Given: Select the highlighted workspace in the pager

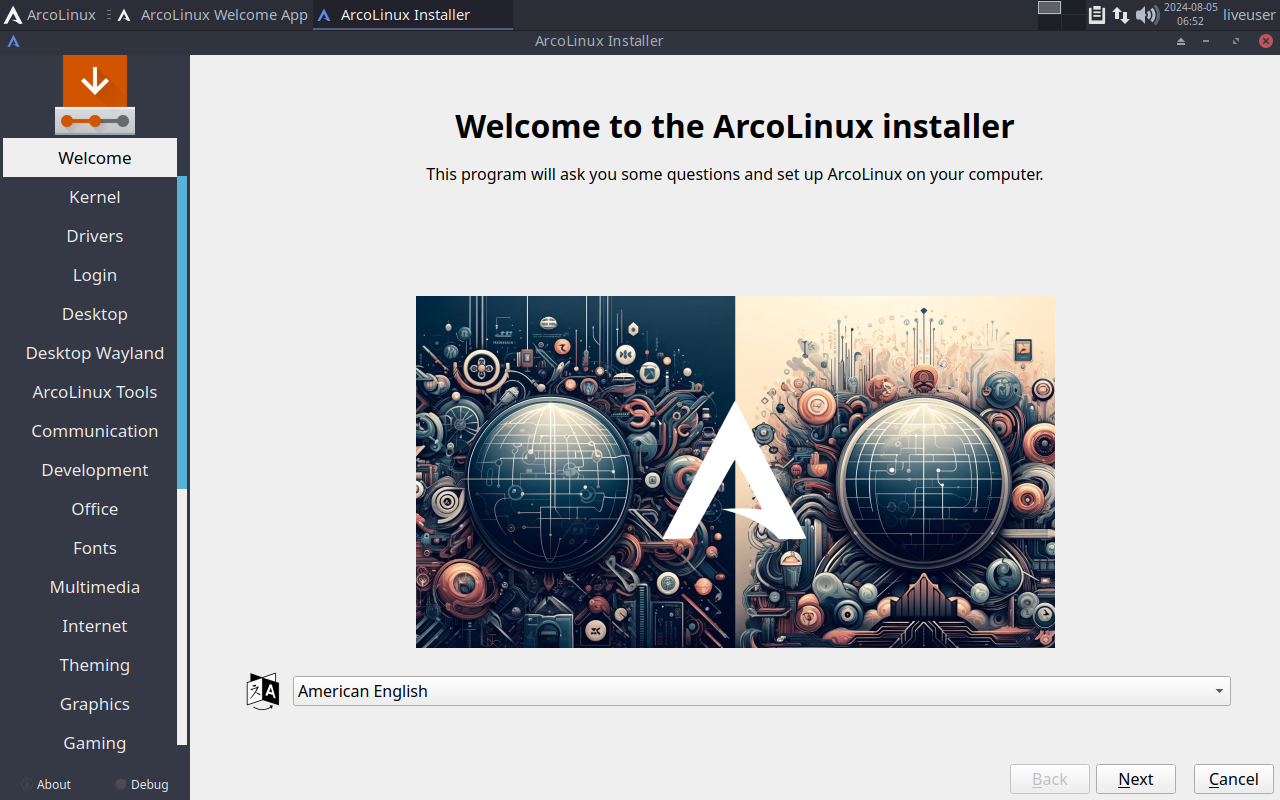Looking at the screenshot, I should pos(1049,8).
